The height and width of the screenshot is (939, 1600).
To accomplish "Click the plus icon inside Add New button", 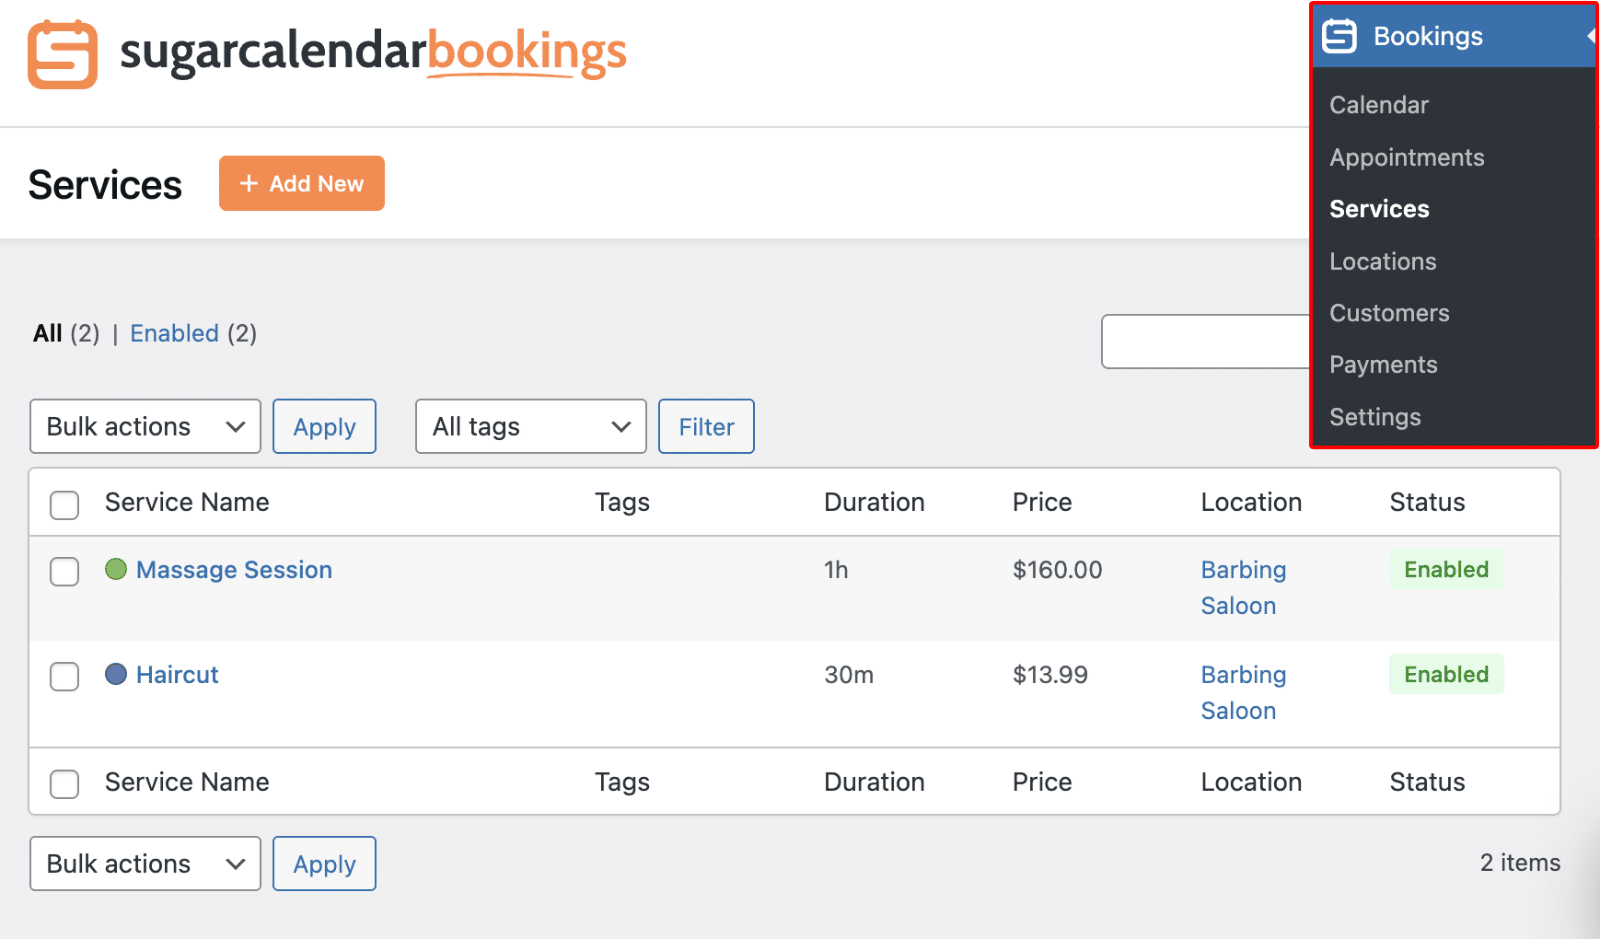I will coord(248,183).
